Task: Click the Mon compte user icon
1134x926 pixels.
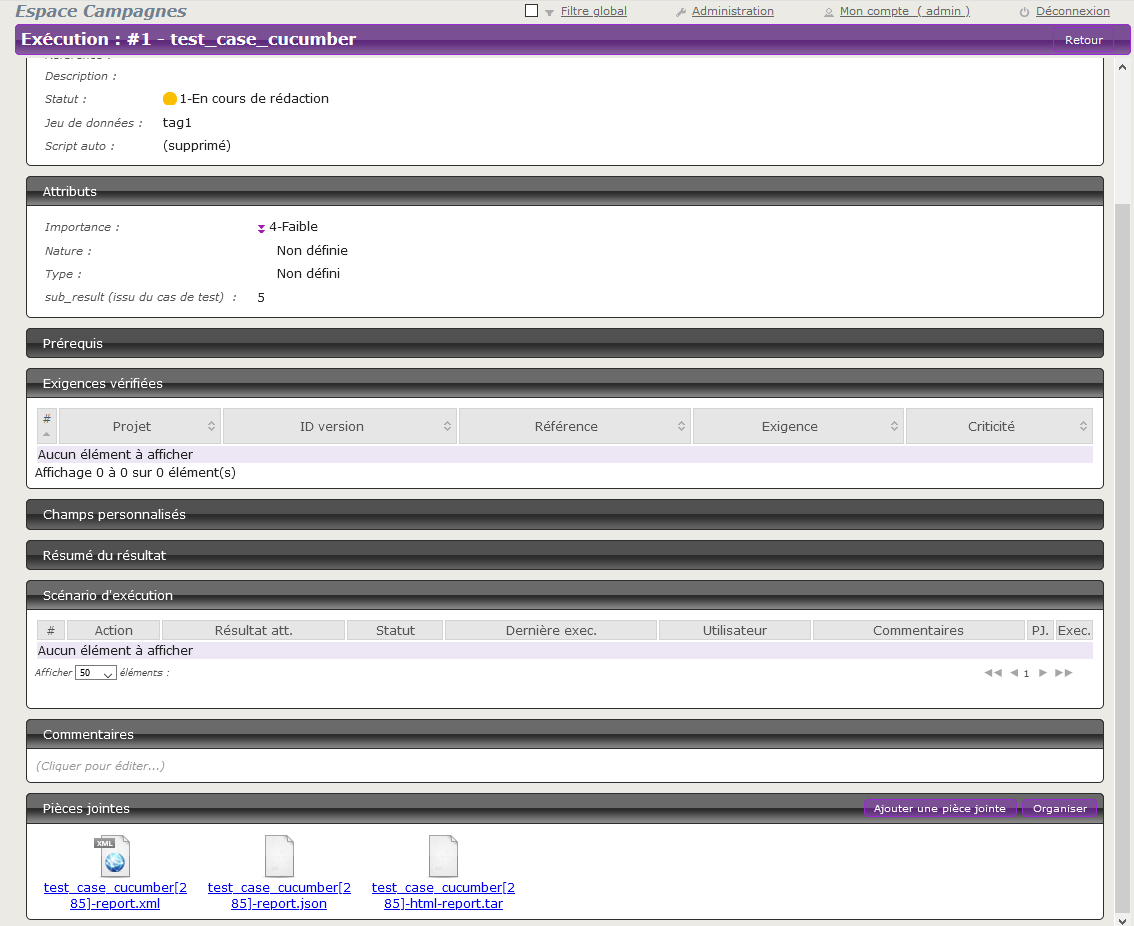Action: [829, 12]
